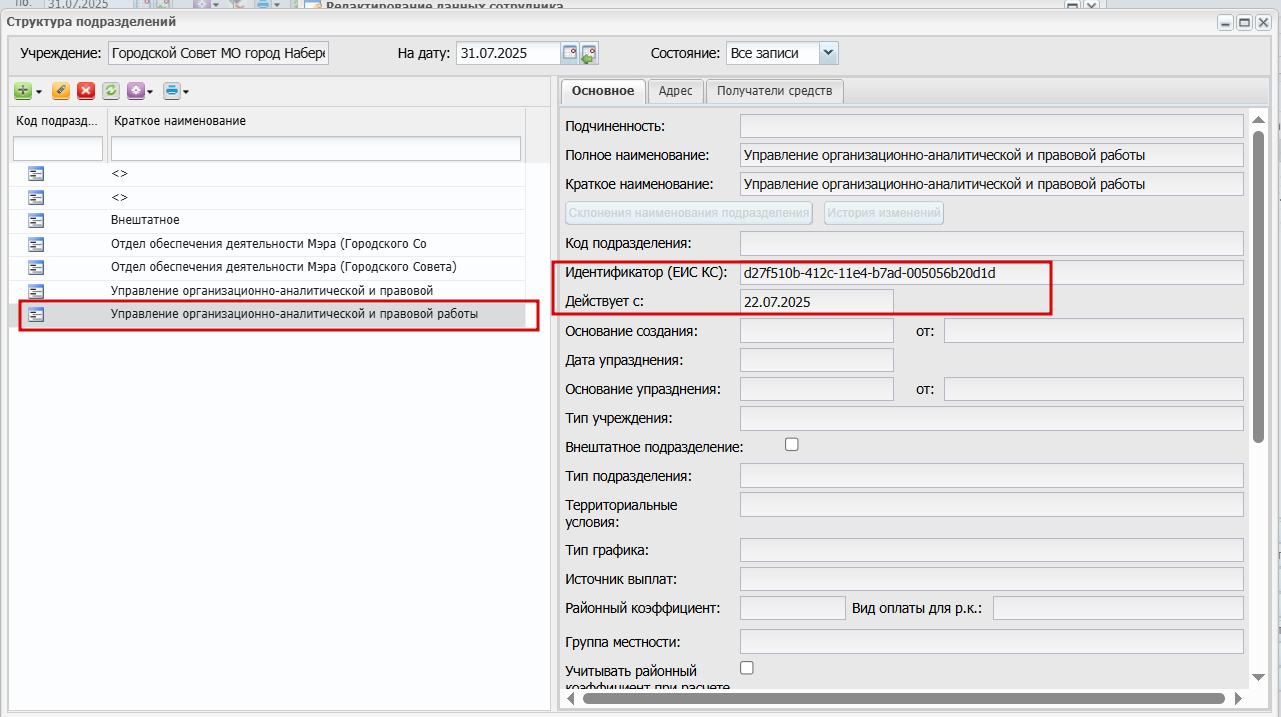Viewport: 1281px width, 717px height.
Task: Click the blue printer icon
Action: 172,91
